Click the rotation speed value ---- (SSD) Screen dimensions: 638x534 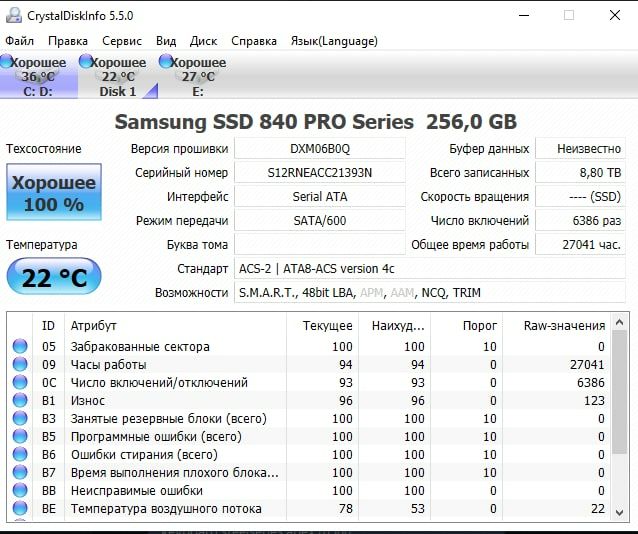click(x=580, y=197)
